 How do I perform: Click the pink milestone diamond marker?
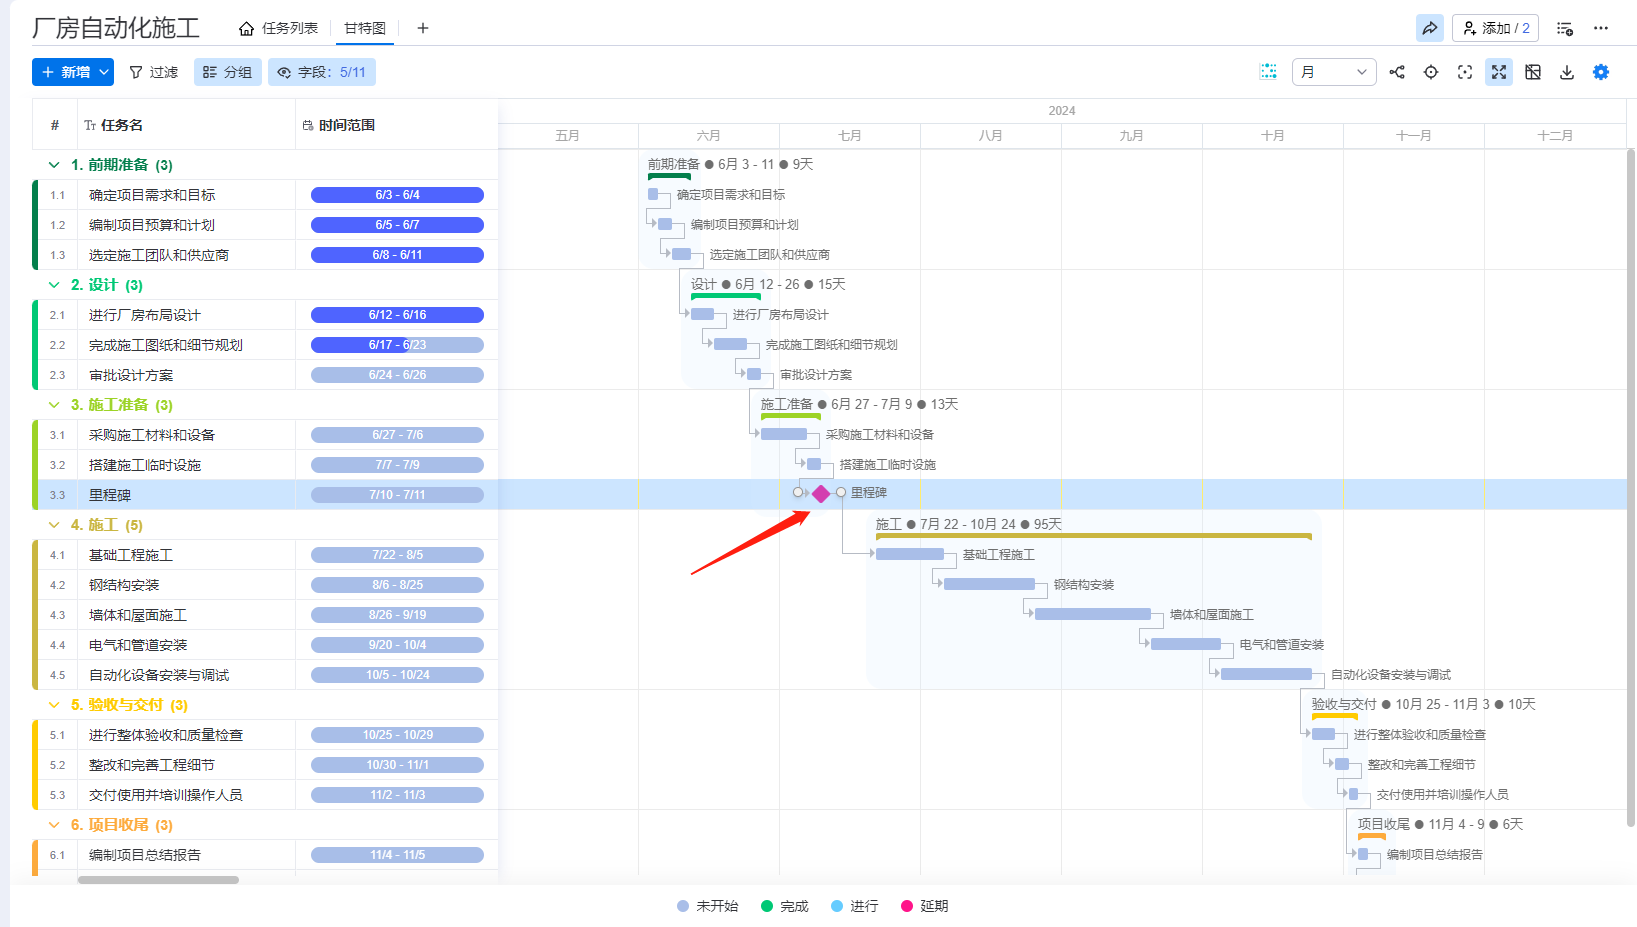(821, 494)
